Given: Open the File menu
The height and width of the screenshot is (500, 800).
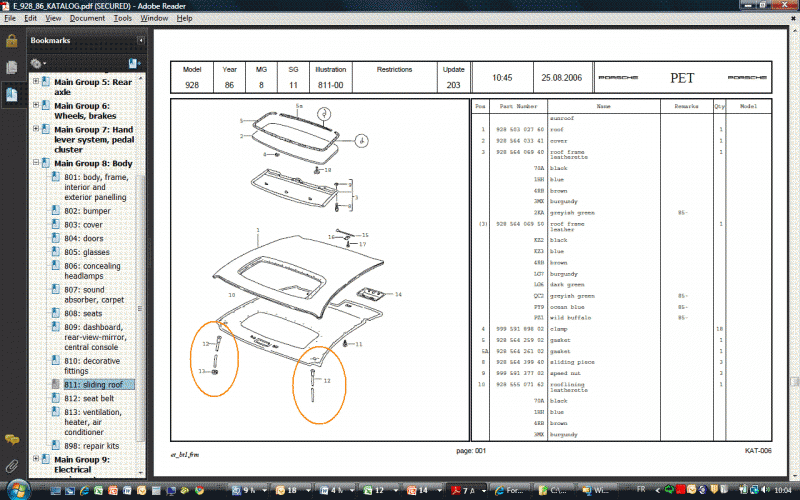Looking at the screenshot, I should [10, 18].
